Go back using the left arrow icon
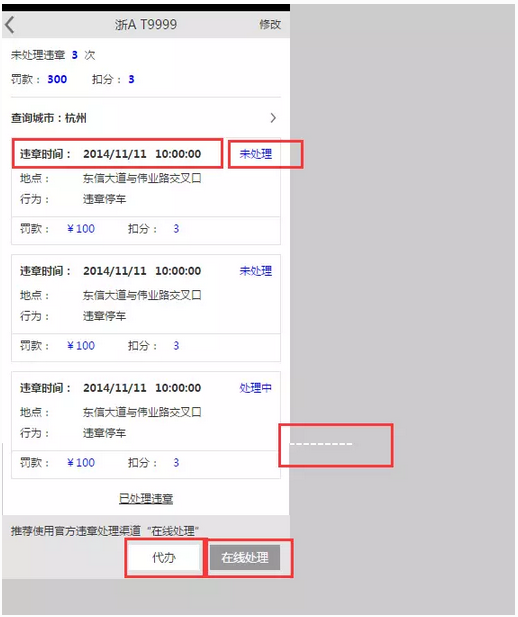 point(10,25)
